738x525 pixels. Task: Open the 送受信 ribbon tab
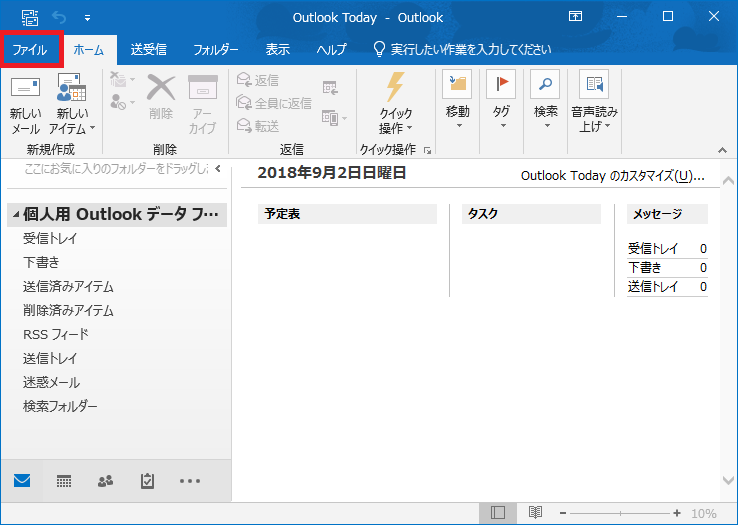point(149,49)
